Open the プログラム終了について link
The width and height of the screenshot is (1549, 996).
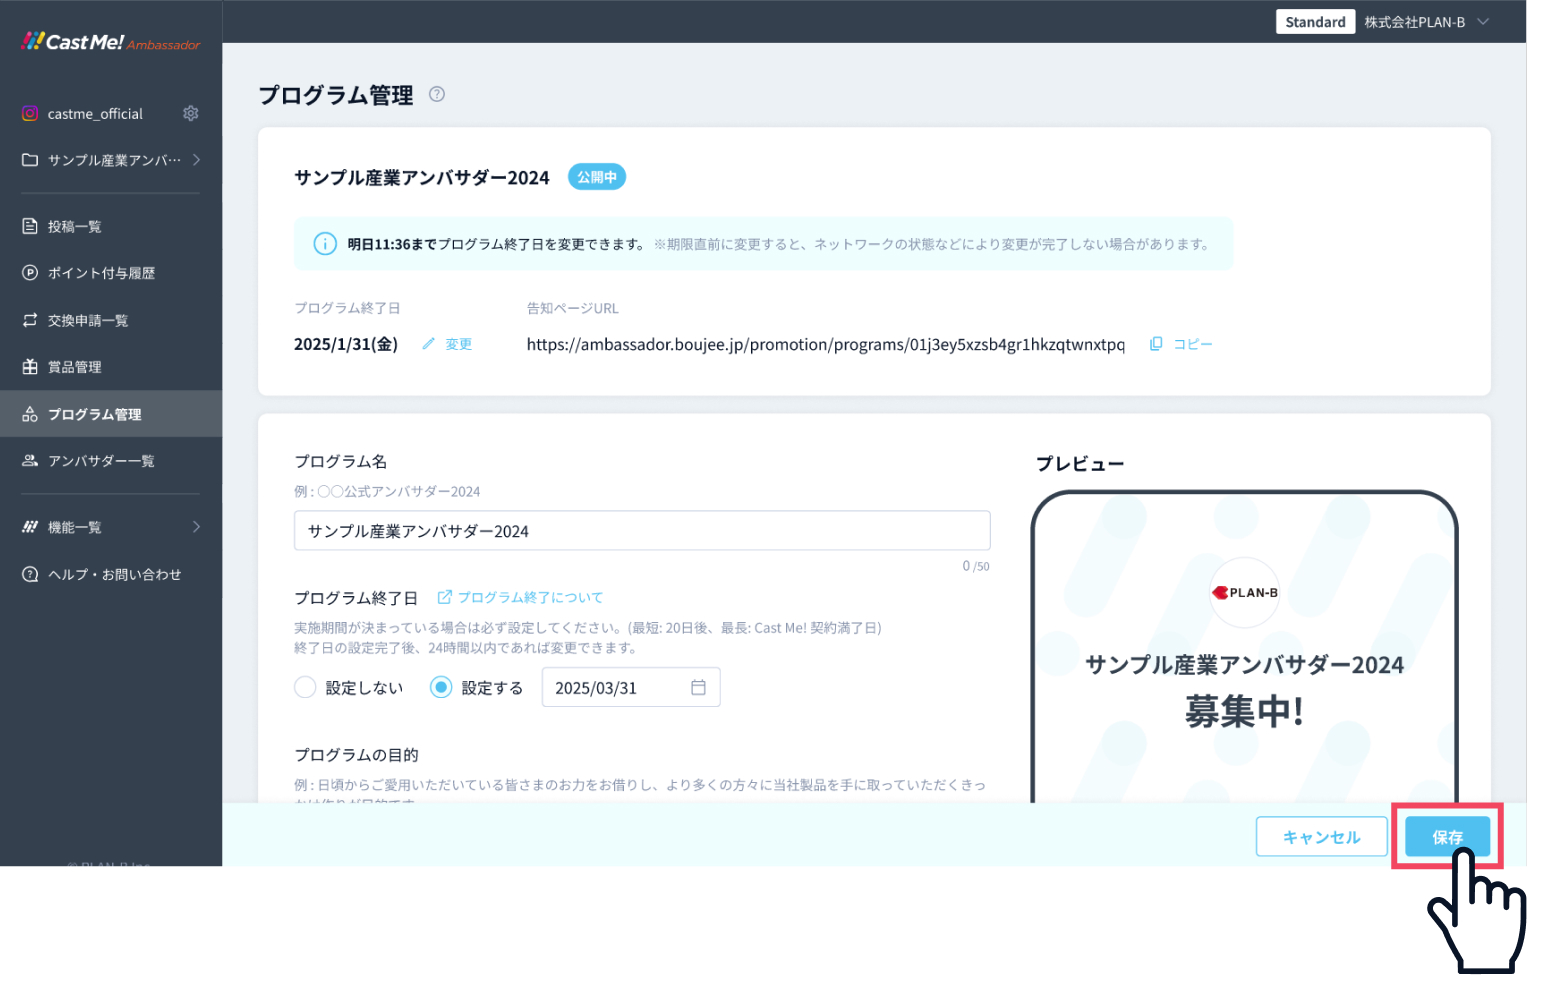[x=530, y=598]
